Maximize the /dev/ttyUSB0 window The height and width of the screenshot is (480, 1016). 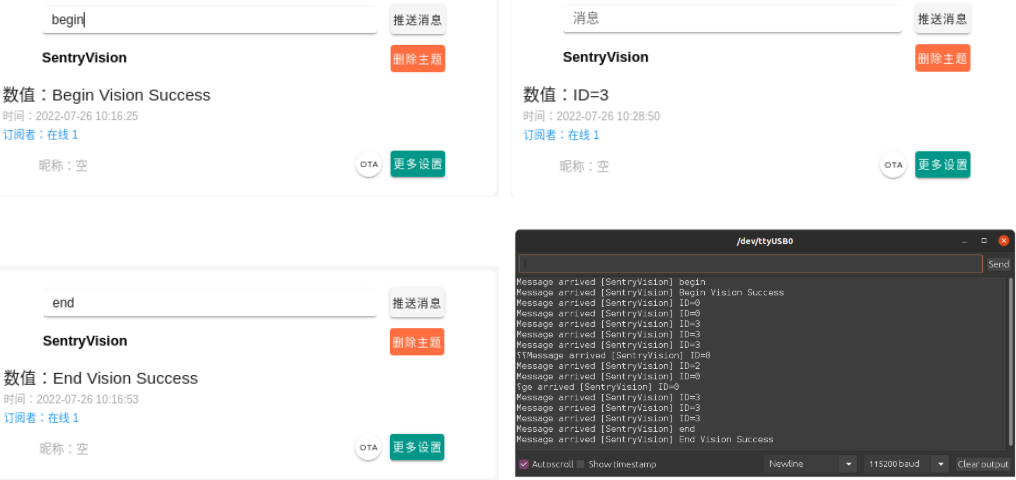[984, 241]
